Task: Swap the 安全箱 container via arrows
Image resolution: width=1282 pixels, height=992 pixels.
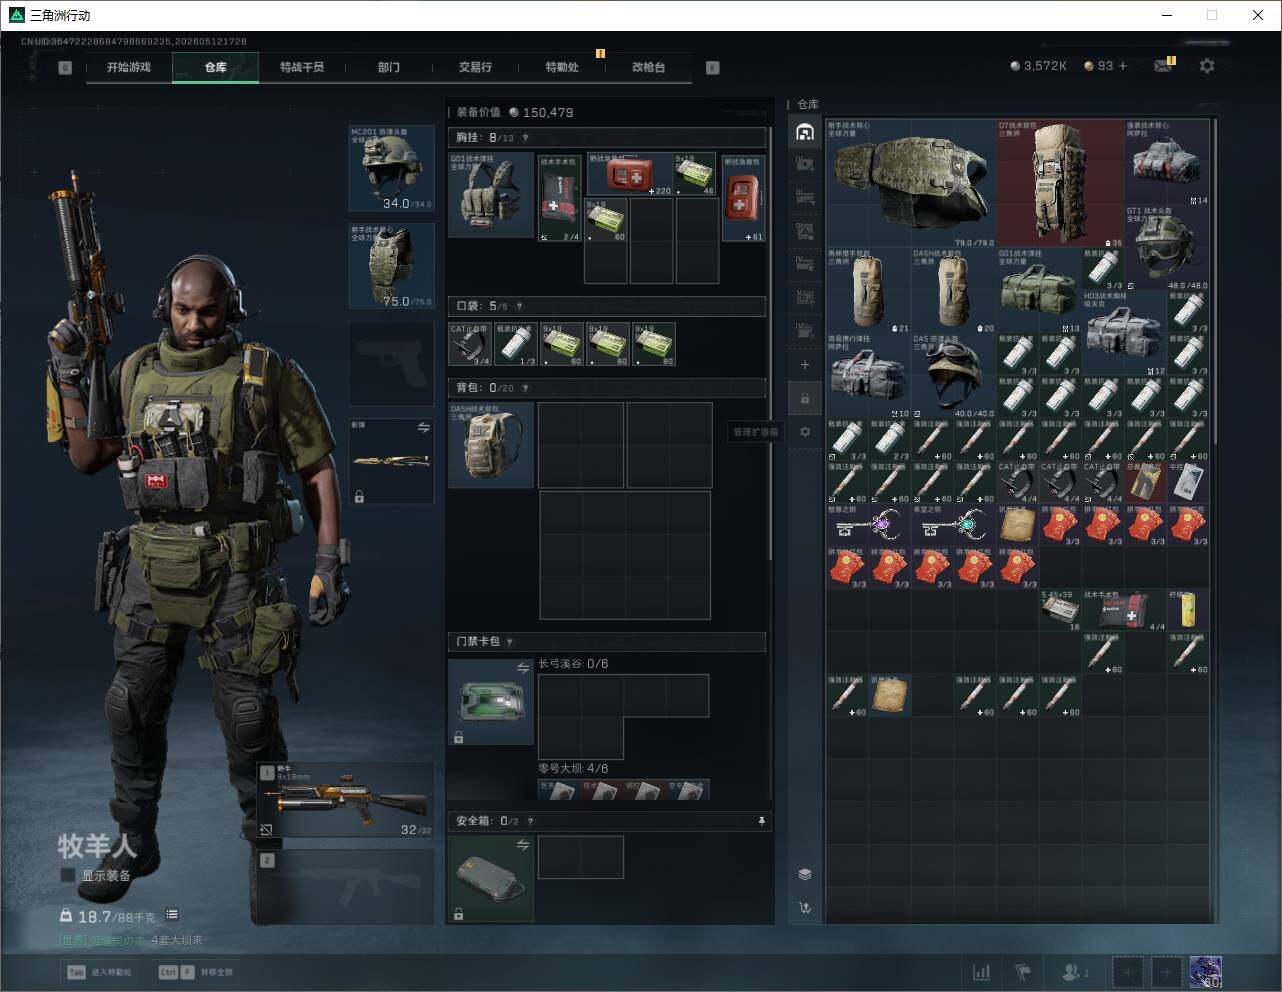Action: click(522, 846)
